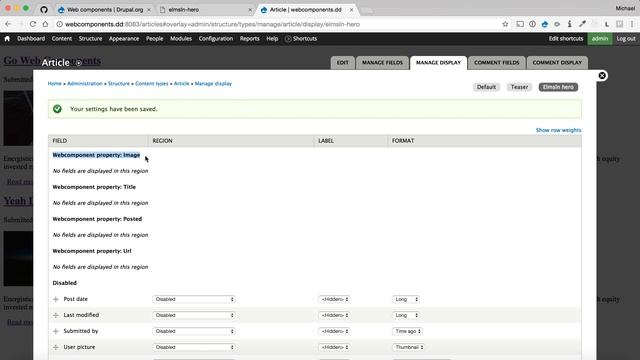This screenshot has height=360, width=640.
Task: Open the Submitted by format dropdown (Time ago)
Action: (407, 331)
